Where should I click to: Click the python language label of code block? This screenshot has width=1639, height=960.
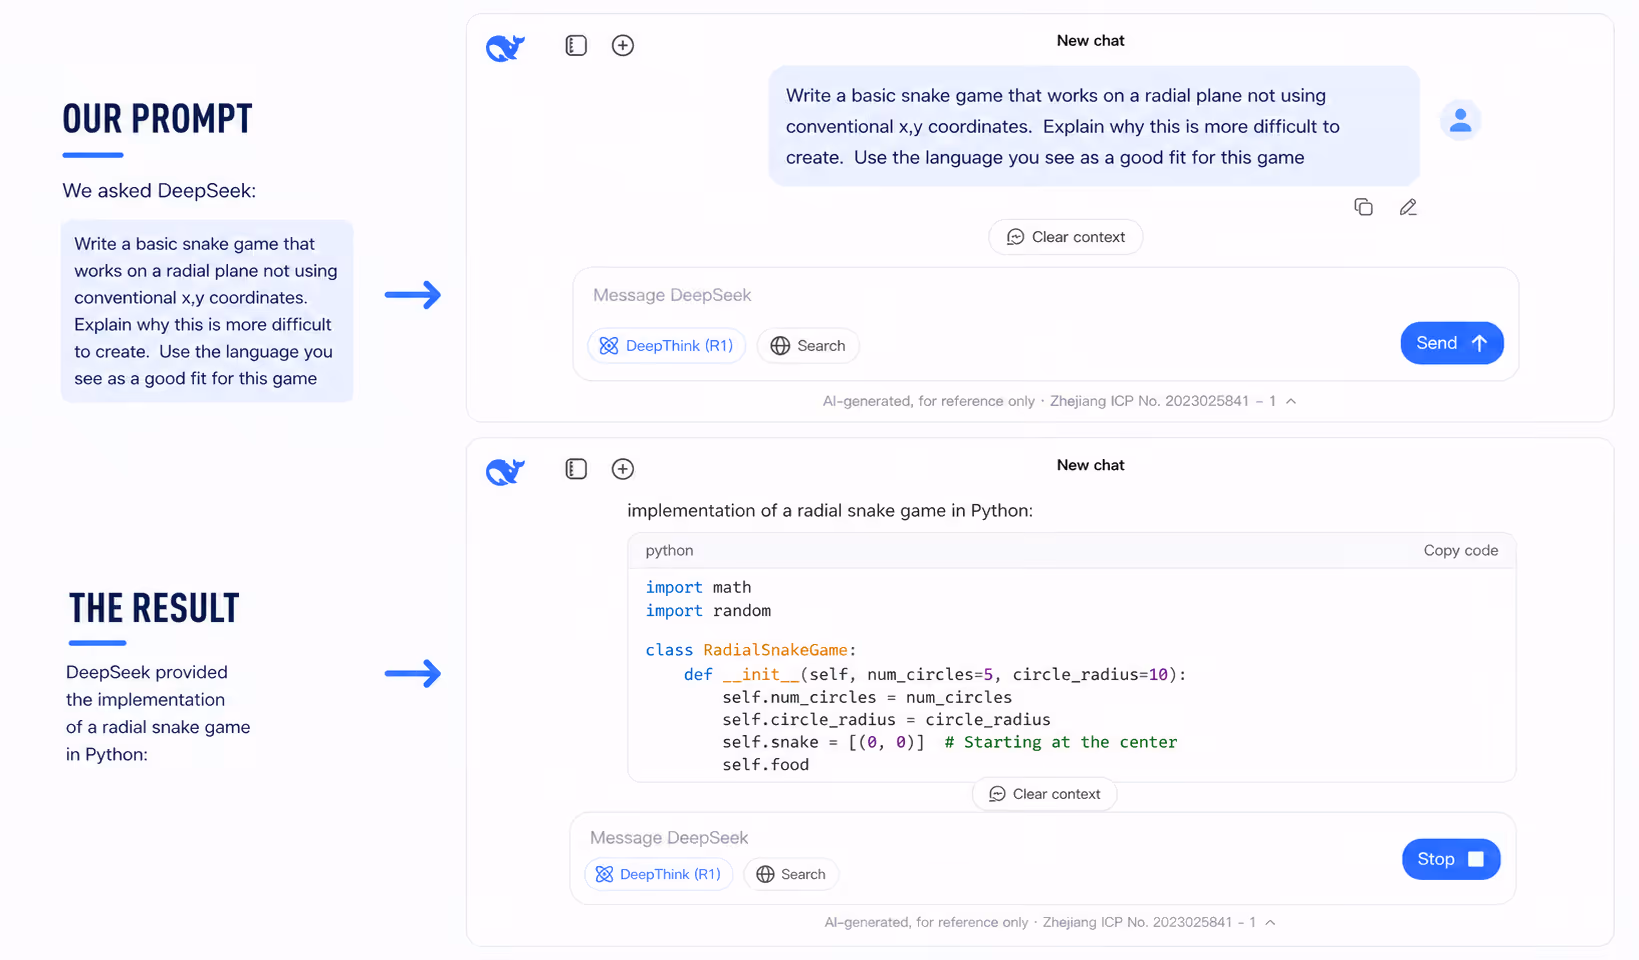tap(669, 551)
